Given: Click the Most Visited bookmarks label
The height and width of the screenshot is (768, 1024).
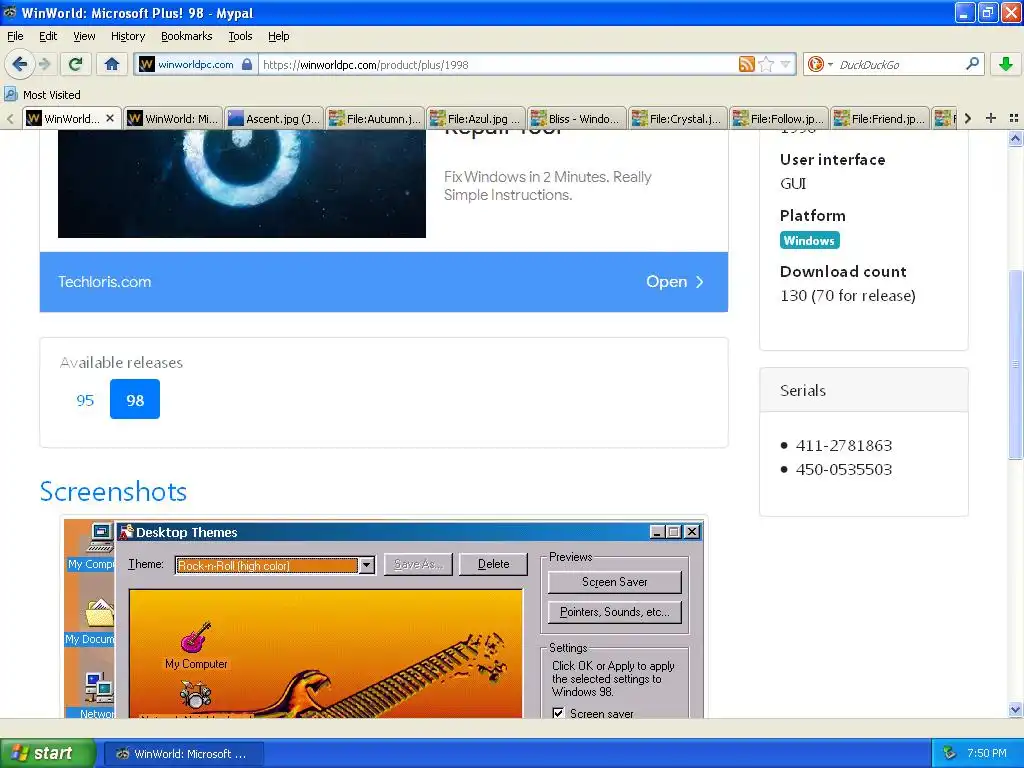Looking at the screenshot, I should click(x=52, y=95).
